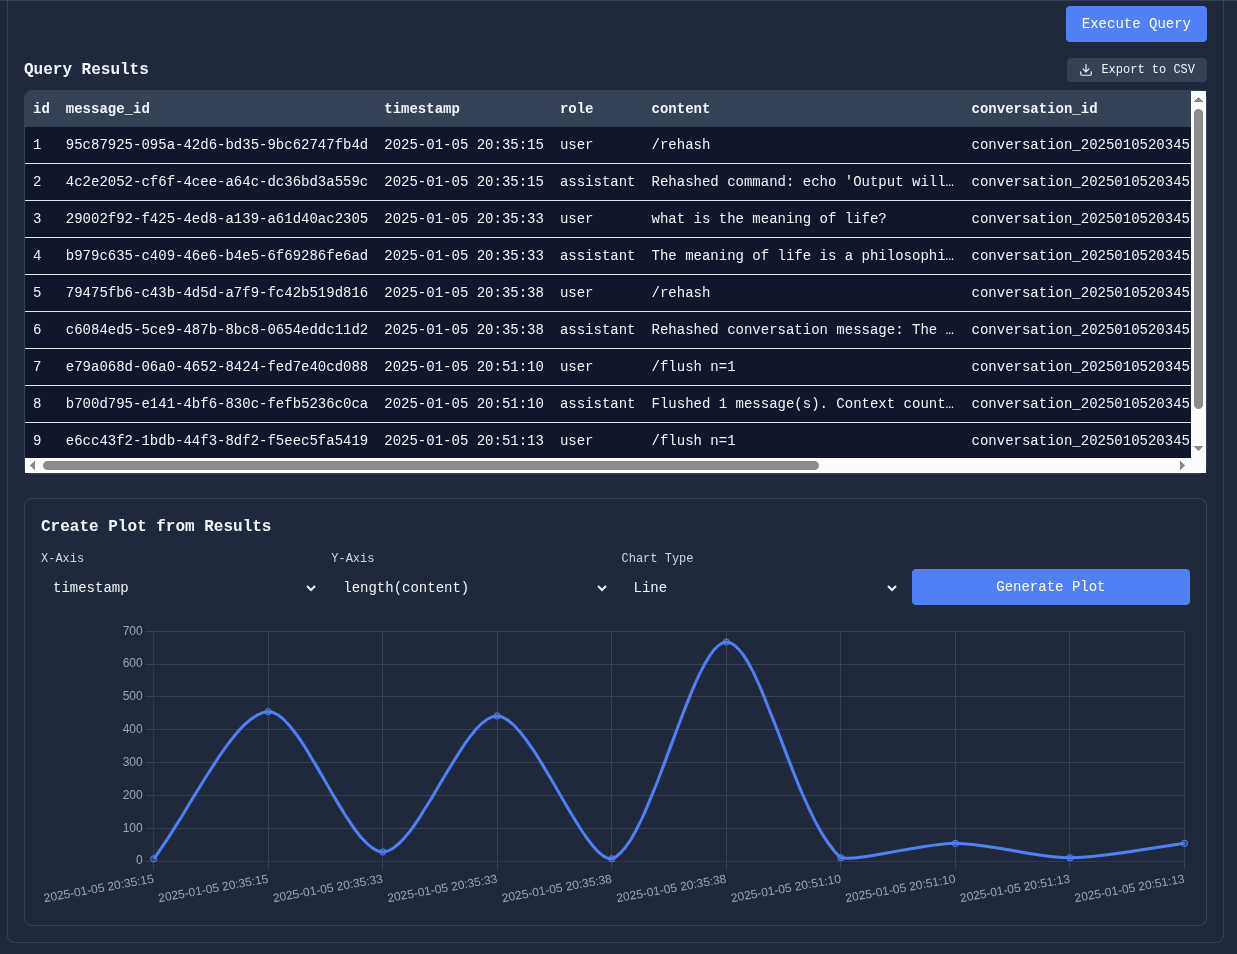1237x954 pixels.
Task: Click content 'The meaning of life is a philosophi…'
Action: coord(803,256)
